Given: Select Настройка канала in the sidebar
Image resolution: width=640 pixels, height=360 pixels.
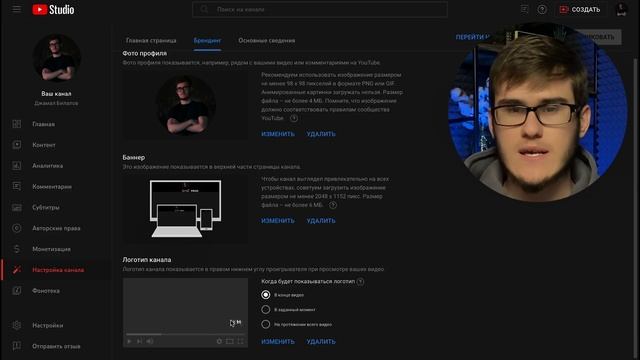Looking at the screenshot, I should tap(55, 270).
